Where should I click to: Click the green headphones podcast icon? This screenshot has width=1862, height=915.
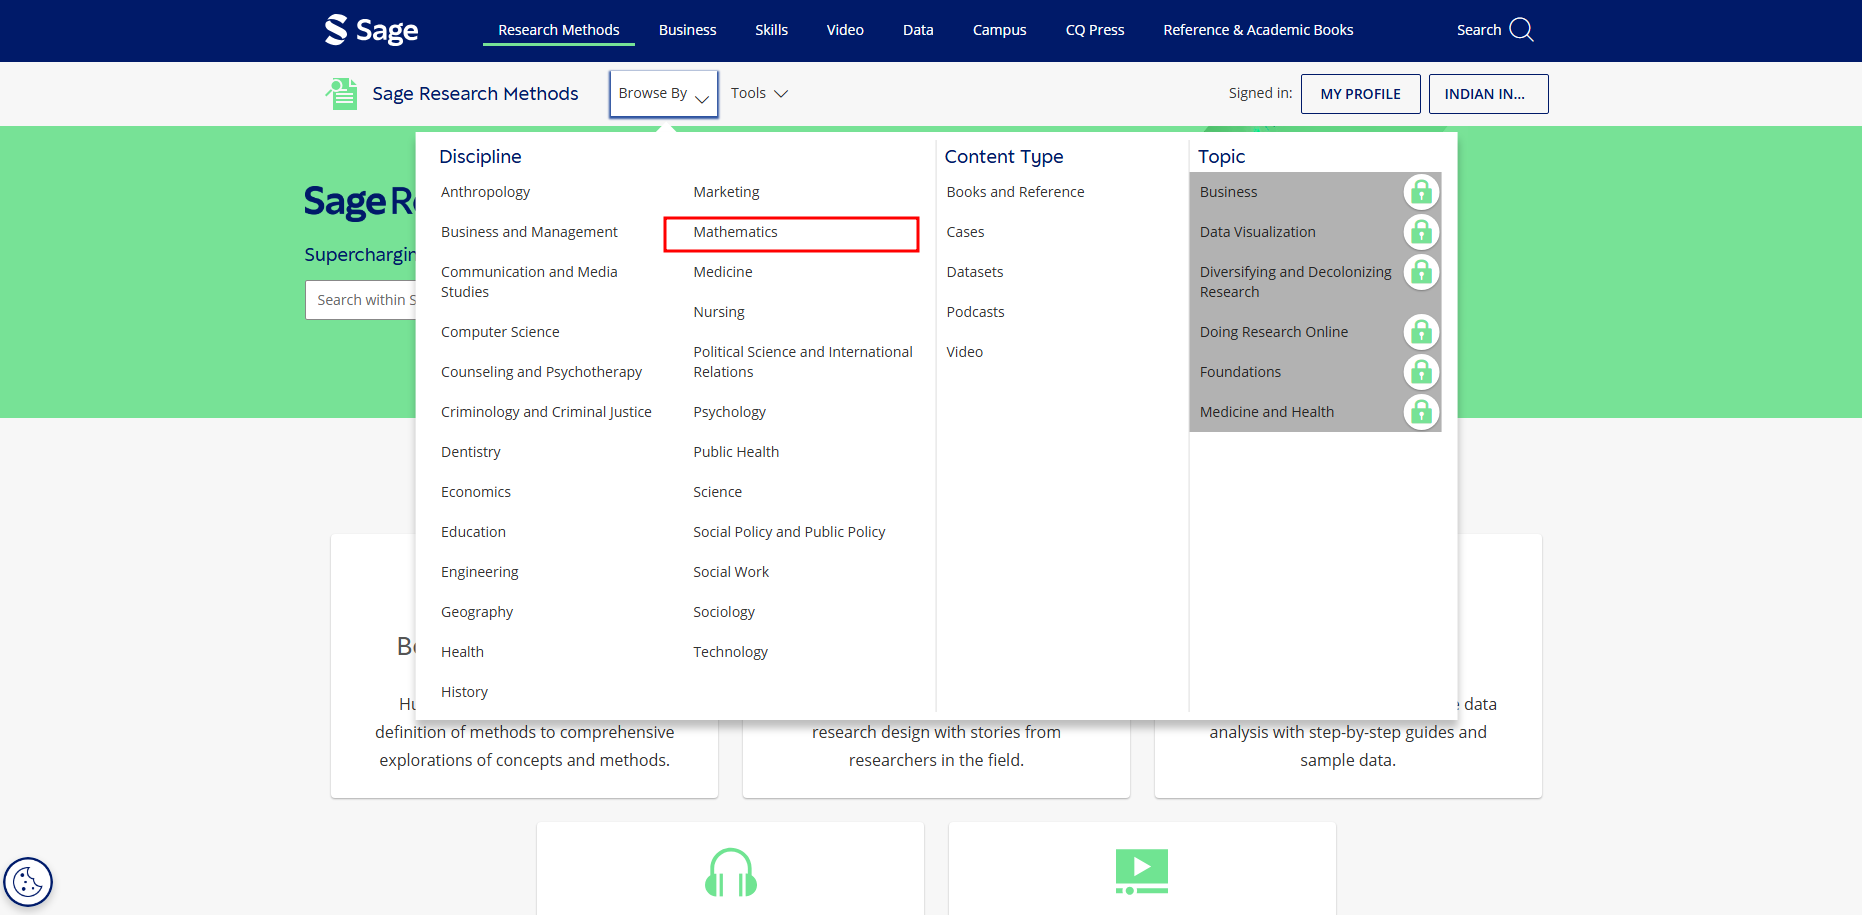coord(730,873)
